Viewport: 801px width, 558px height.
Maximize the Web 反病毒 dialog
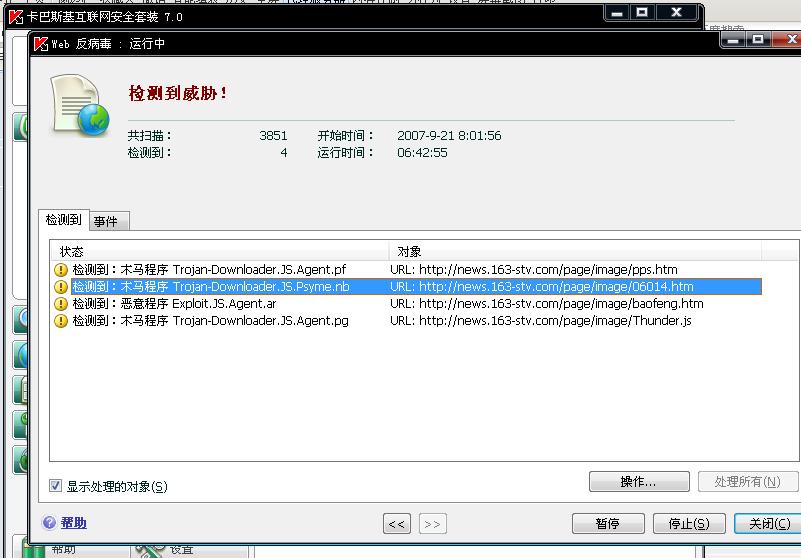[758, 39]
